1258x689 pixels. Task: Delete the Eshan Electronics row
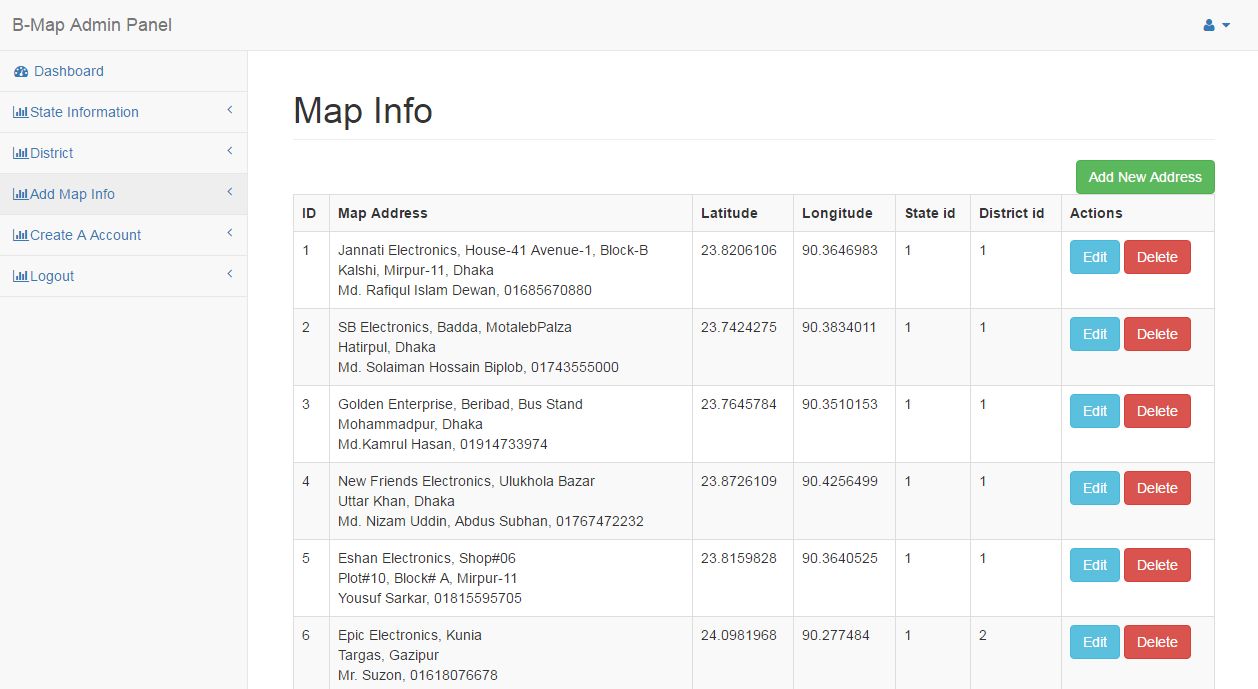1157,565
